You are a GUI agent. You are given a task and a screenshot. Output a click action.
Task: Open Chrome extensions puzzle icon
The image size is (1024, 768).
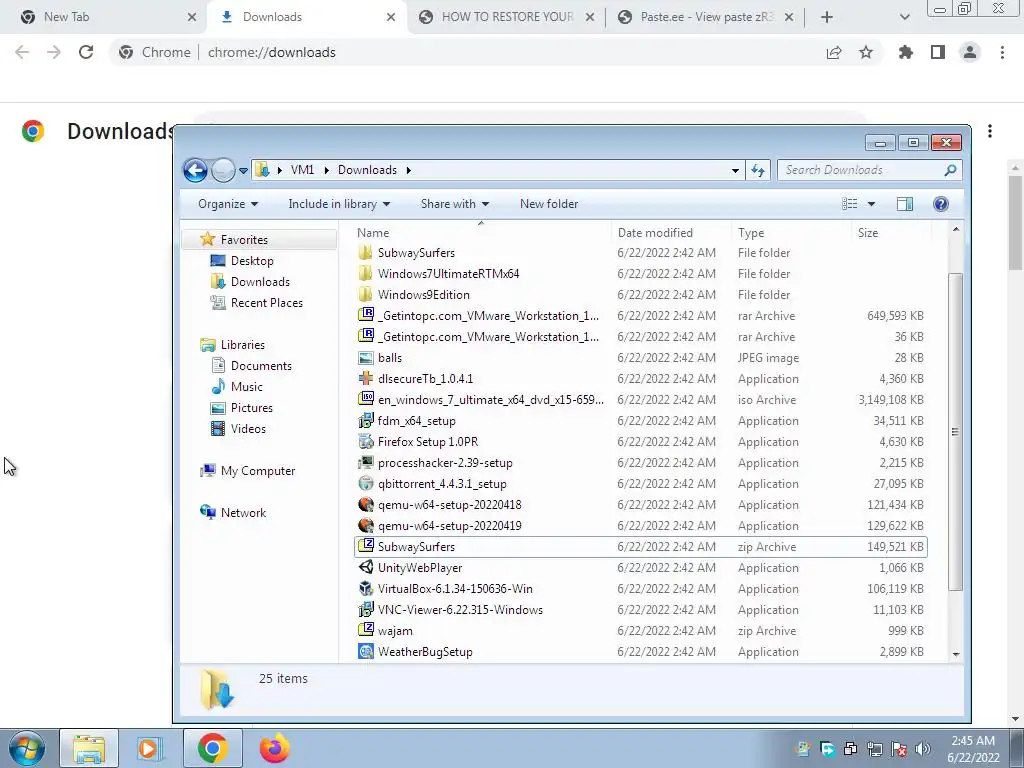[906, 52]
